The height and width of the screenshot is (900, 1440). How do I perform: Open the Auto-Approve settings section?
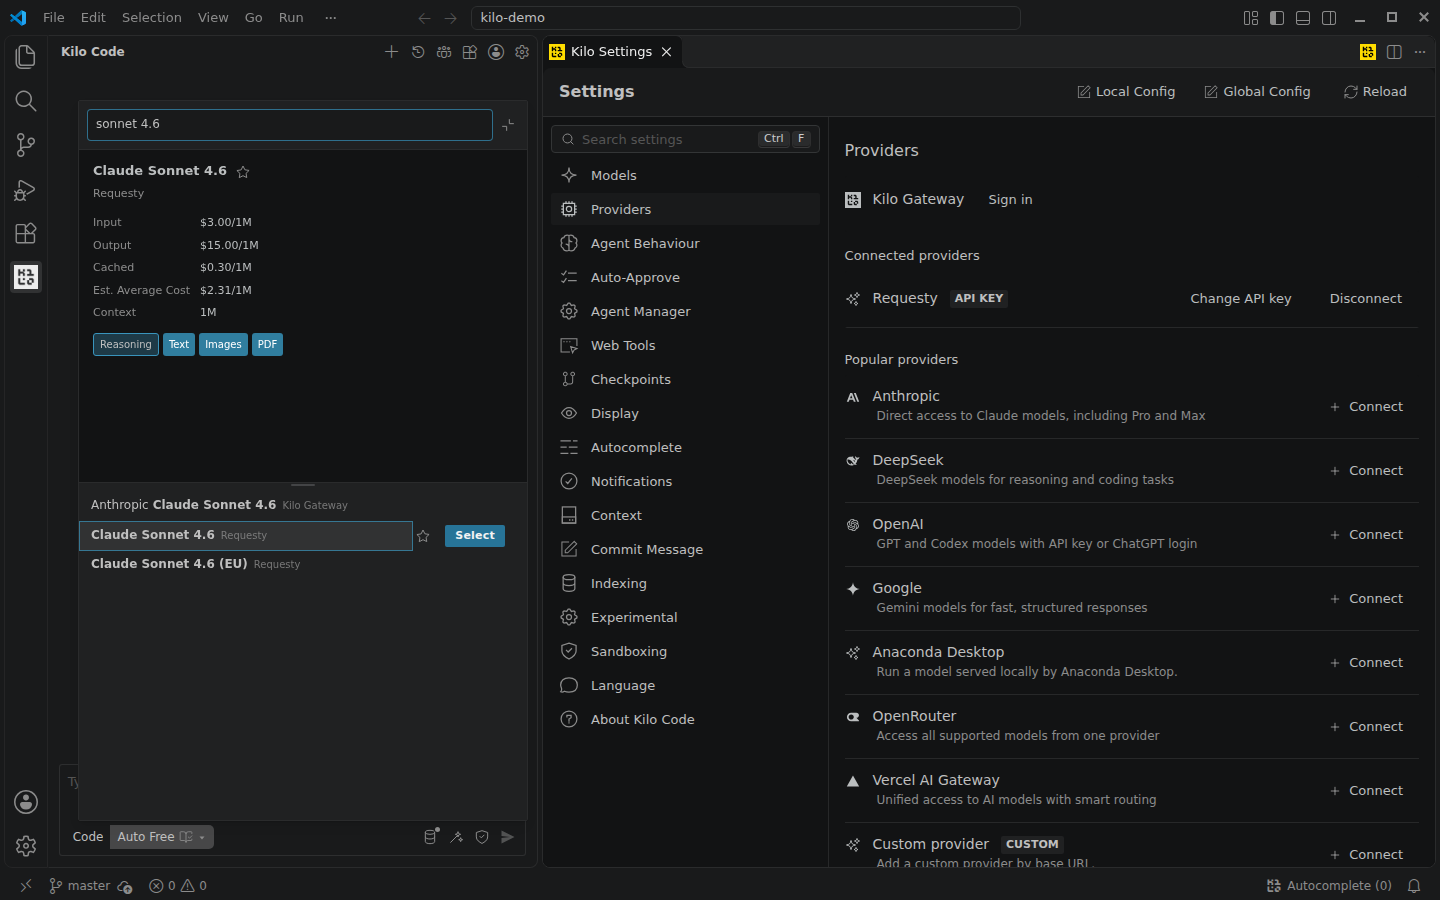pos(685,277)
